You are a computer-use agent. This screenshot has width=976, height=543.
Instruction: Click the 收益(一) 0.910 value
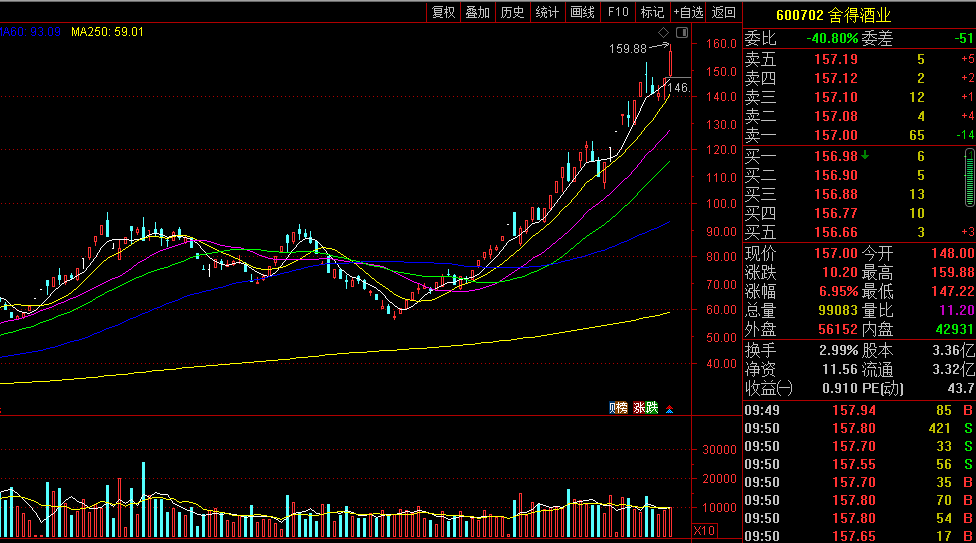840,389
